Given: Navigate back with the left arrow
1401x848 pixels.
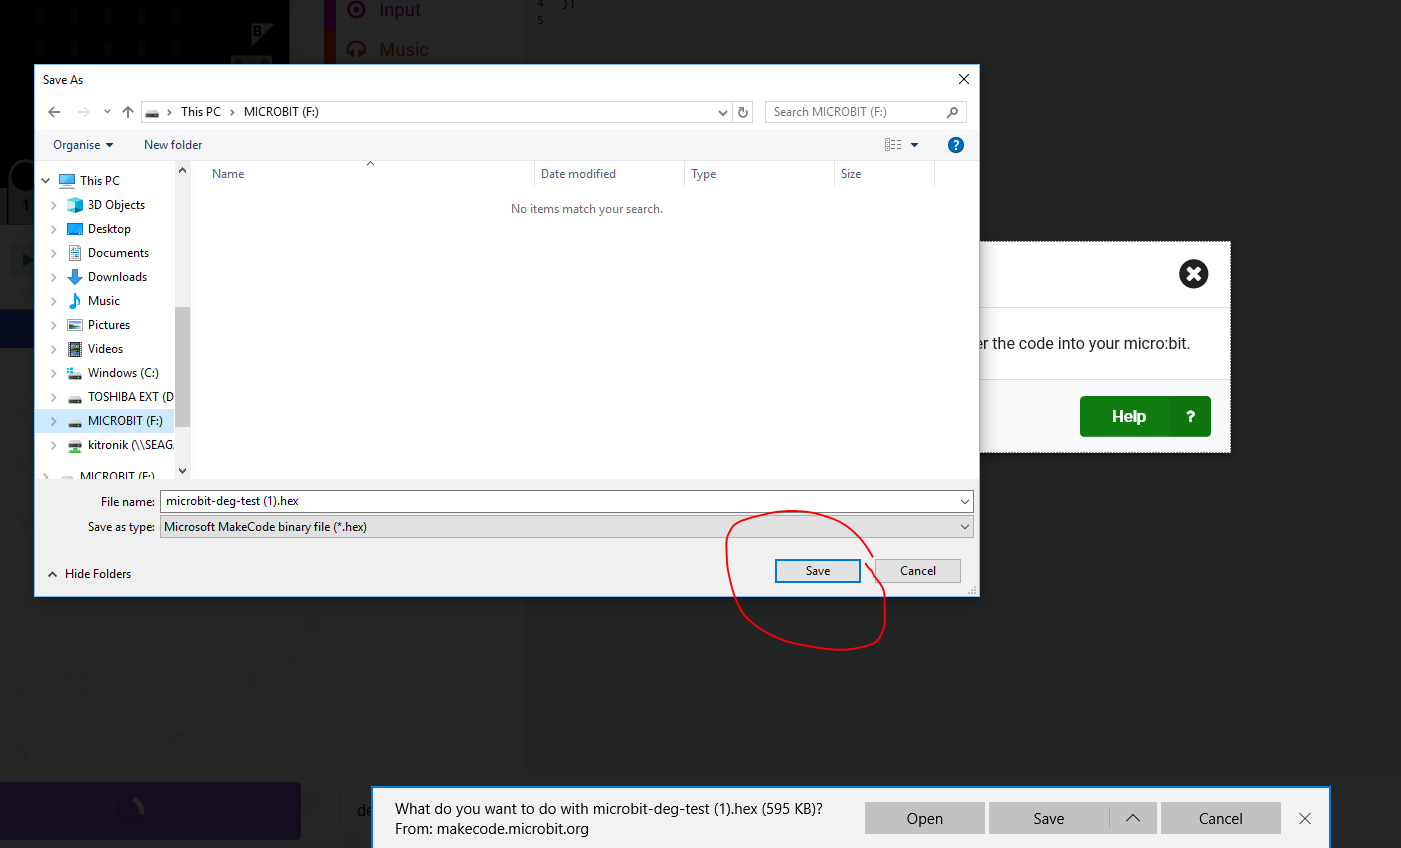Looking at the screenshot, I should (54, 112).
